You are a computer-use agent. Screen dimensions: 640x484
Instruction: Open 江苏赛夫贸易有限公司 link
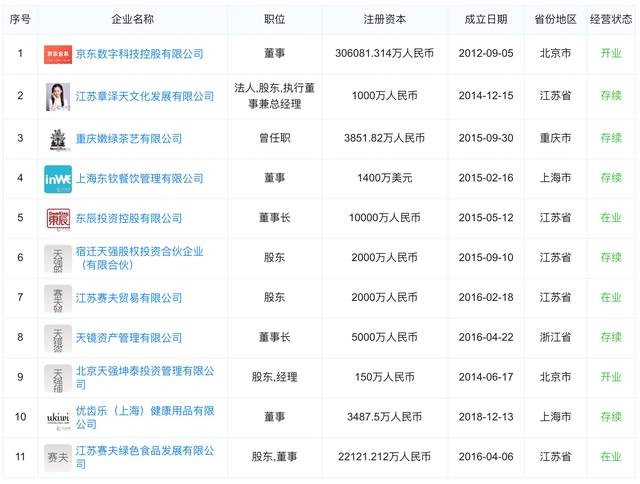[130, 298]
